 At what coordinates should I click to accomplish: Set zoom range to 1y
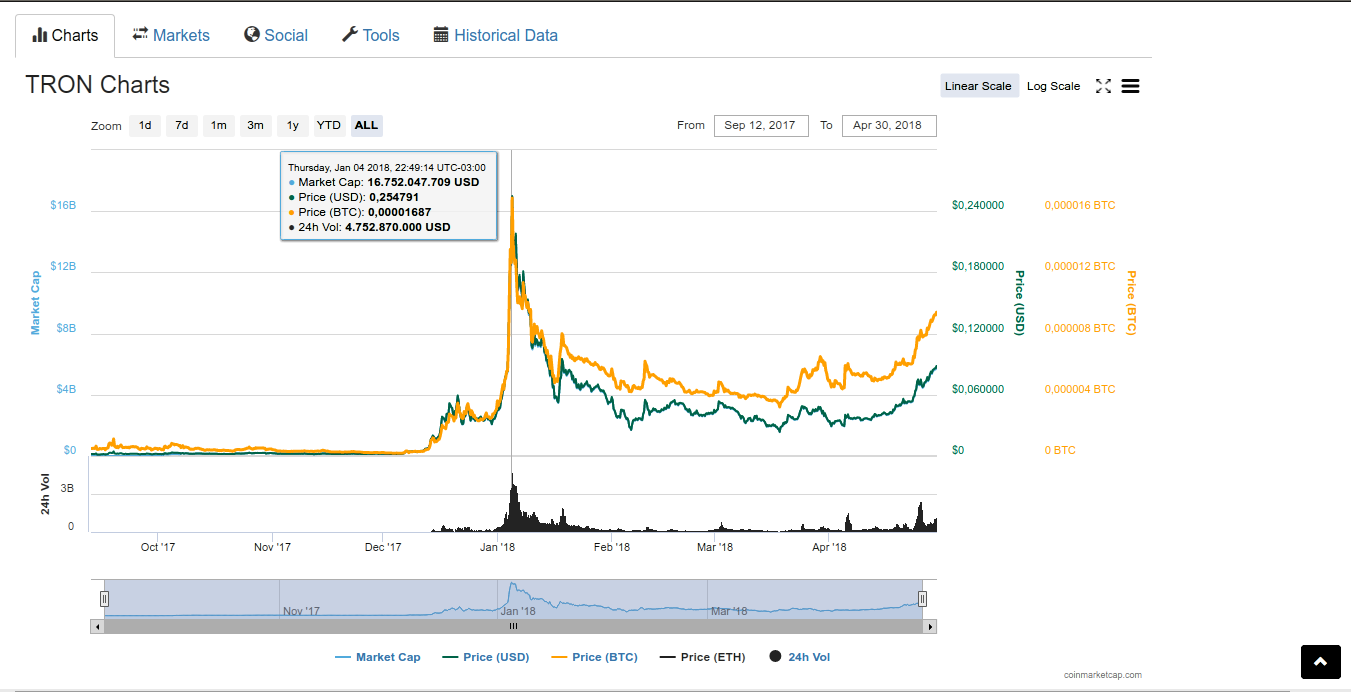click(292, 125)
